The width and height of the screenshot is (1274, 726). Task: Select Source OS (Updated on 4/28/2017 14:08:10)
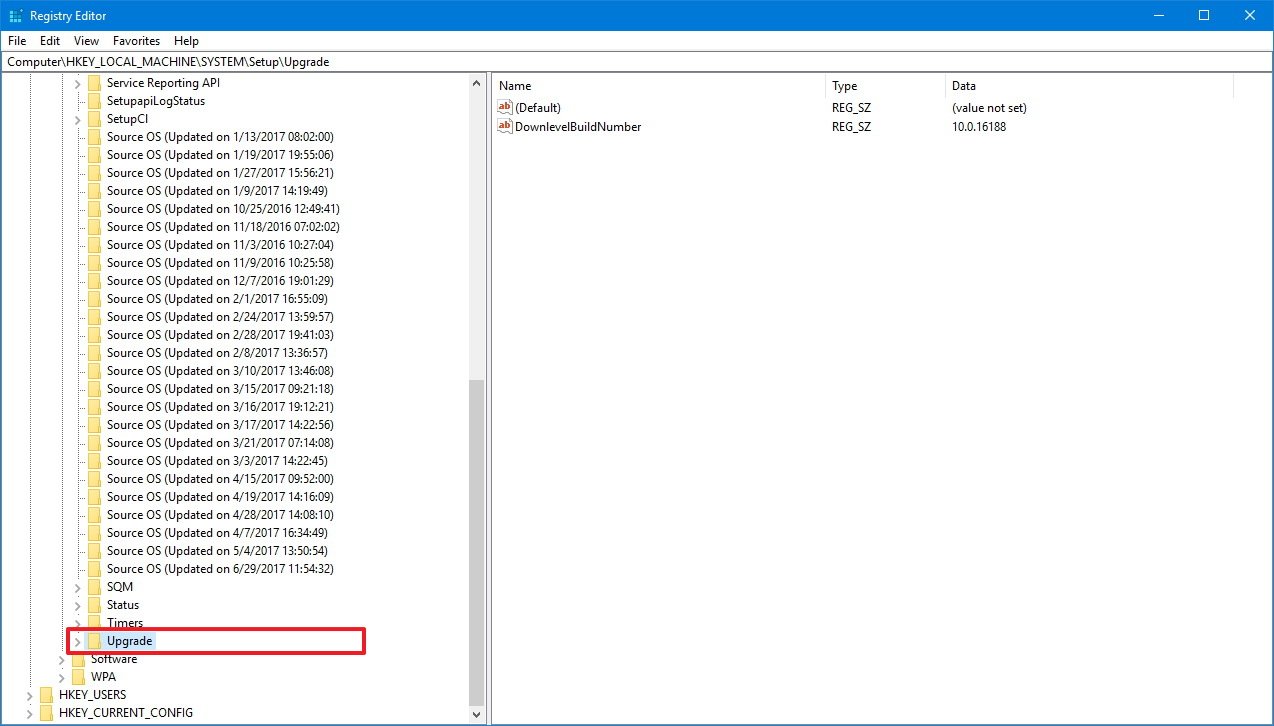(220, 515)
